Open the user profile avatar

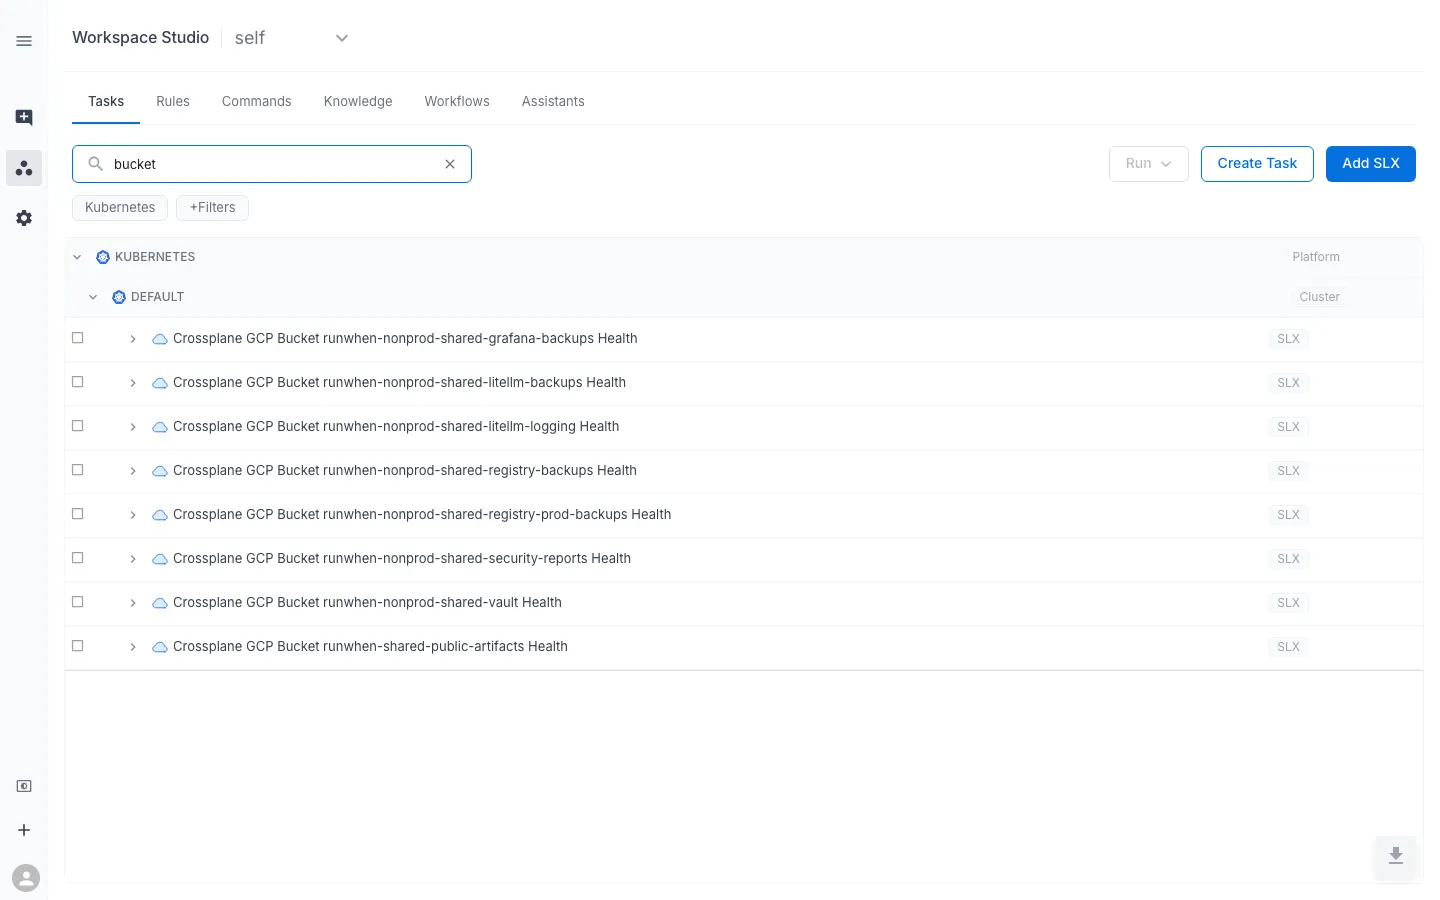tap(26, 878)
